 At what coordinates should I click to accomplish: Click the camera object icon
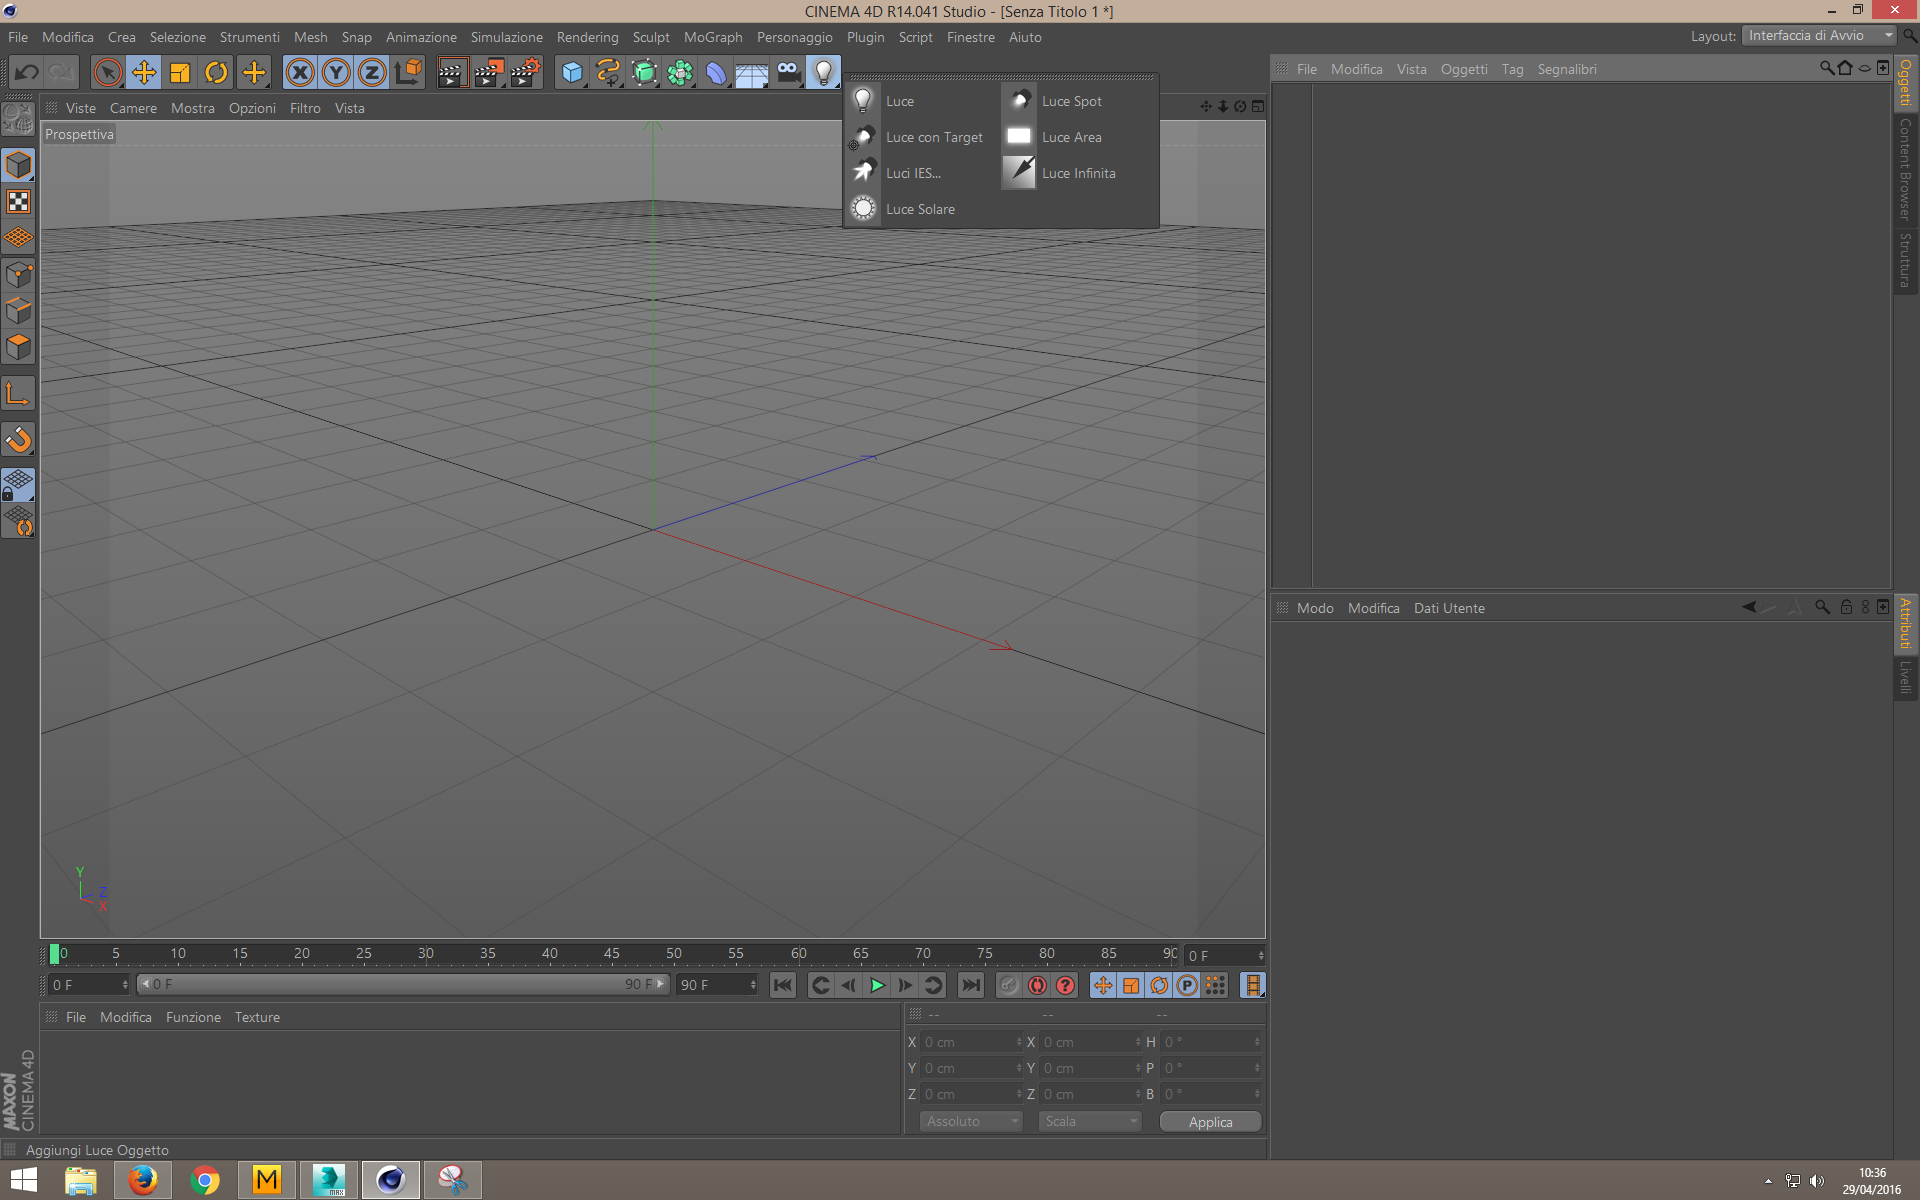click(x=788, y=72)
